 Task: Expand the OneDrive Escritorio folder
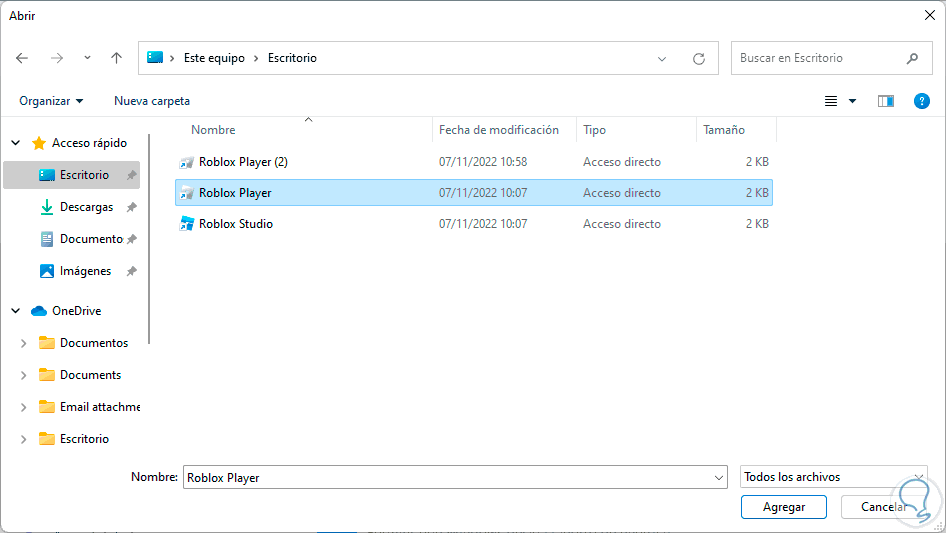[x=24, y=439]
